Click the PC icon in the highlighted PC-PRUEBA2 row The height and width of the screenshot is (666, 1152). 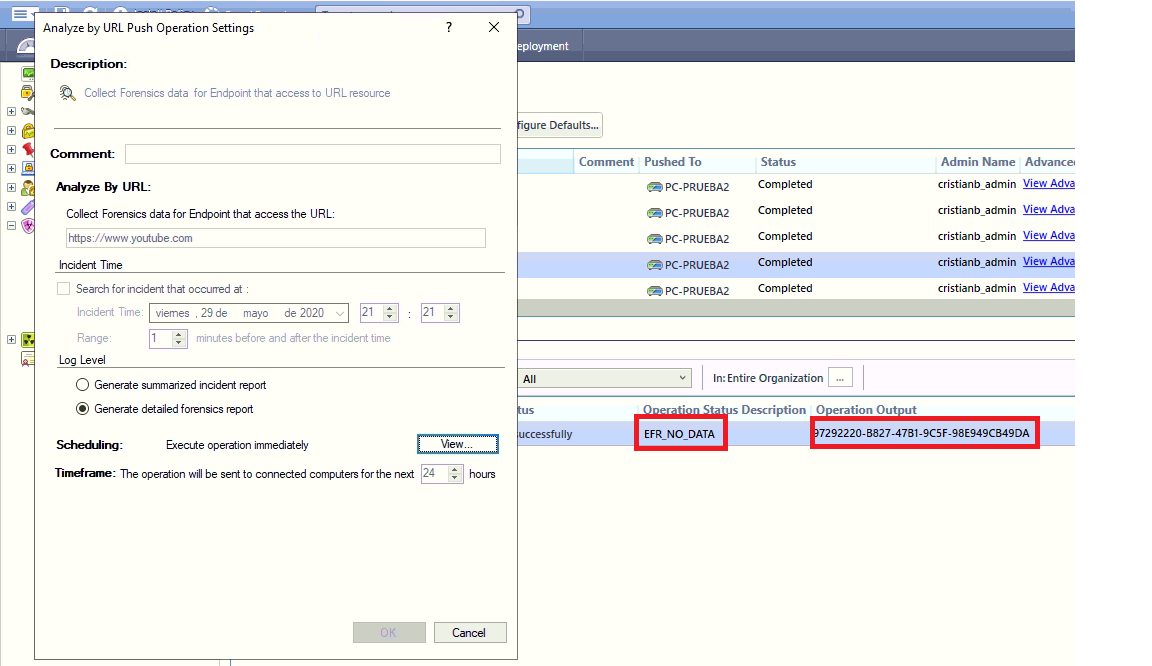tap(654, 265)
